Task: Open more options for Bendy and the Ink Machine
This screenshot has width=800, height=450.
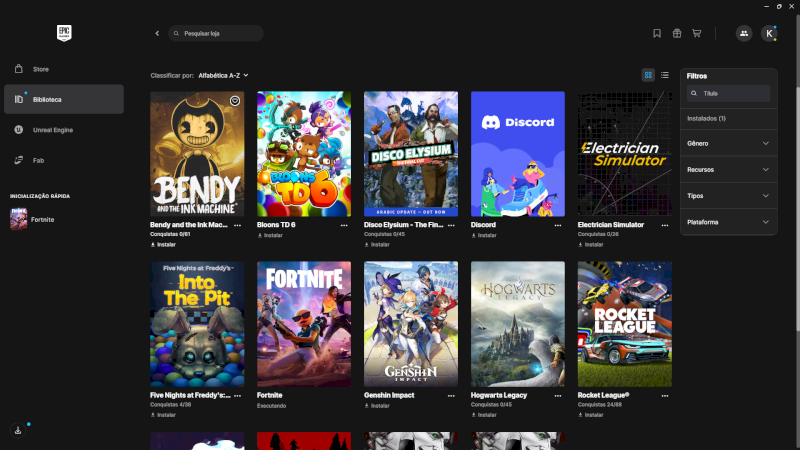Action: click(x=237, y=225)
